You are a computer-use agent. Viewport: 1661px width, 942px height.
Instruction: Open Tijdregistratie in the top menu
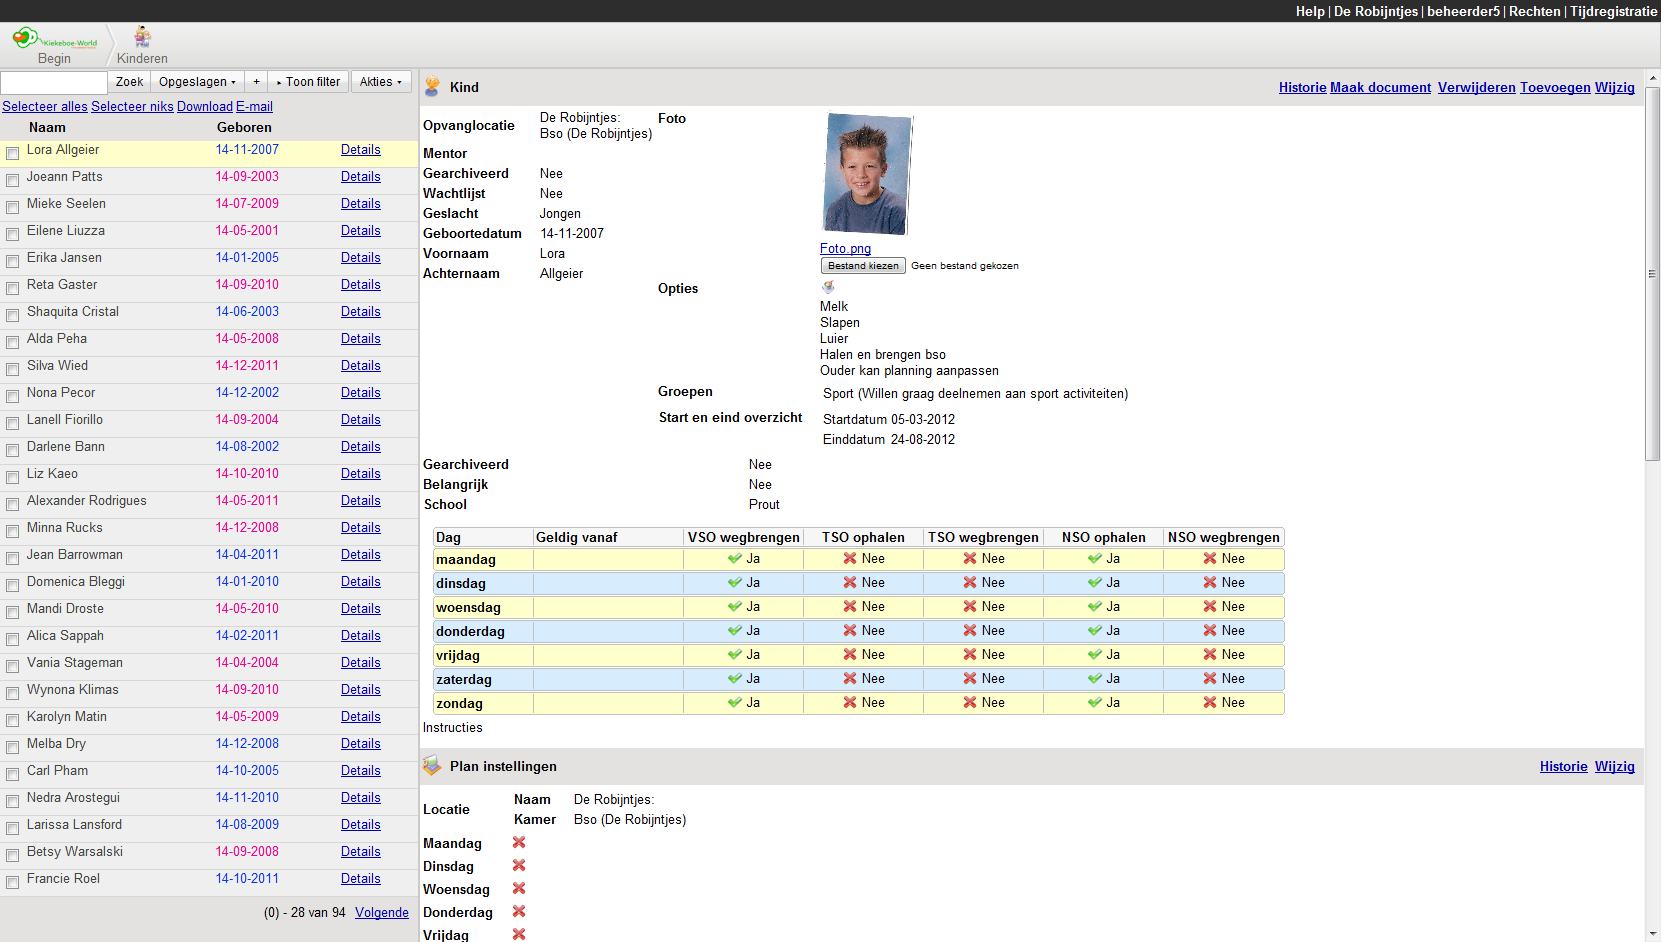click(x=1613, y=11)
